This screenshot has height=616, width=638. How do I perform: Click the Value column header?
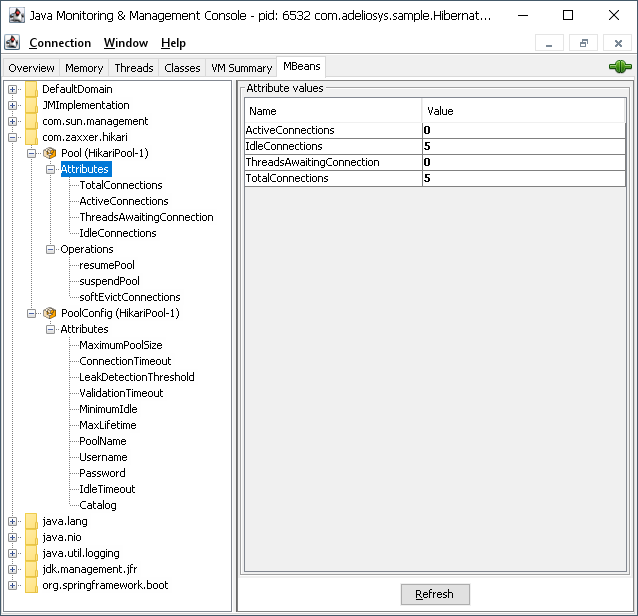click(x=524, y=111)
